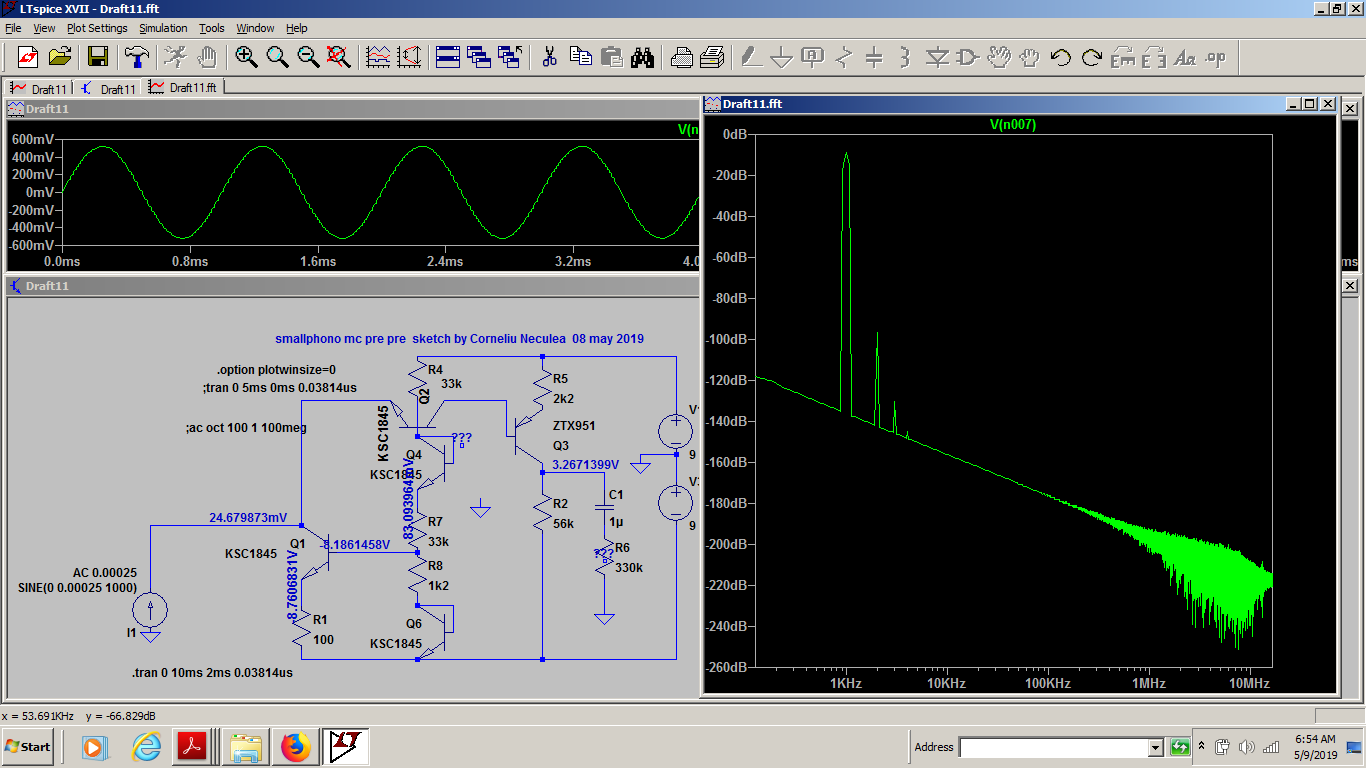The image size is (1366, 768).
Task: Click the Copy icon in toolbar
Action: [x=581, y=57]
